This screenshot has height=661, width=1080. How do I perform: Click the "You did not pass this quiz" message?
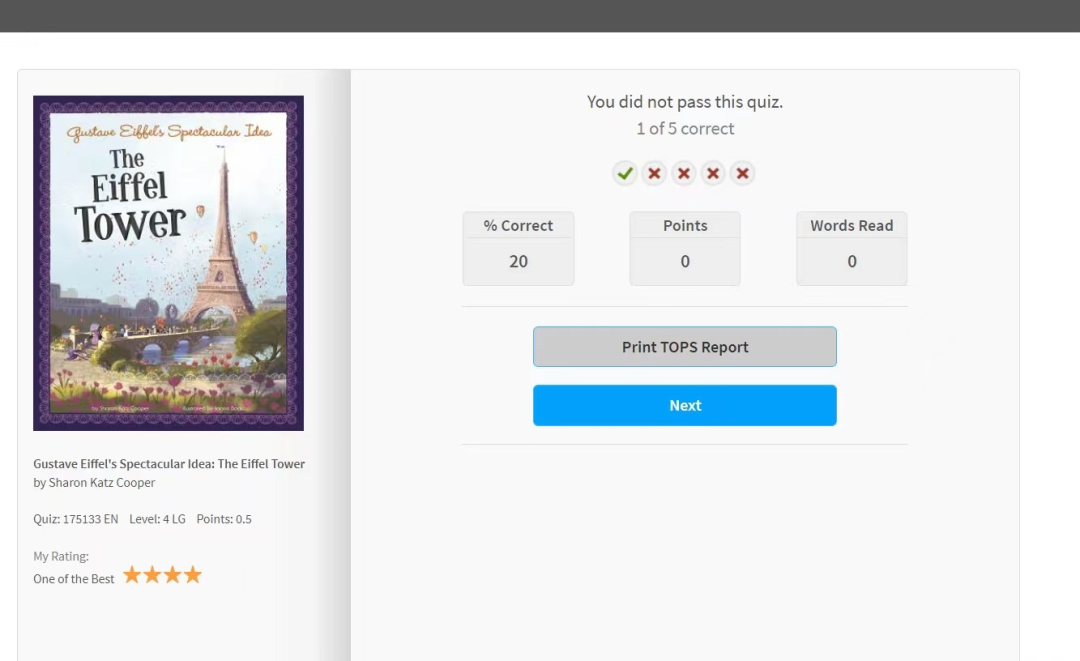684,102
